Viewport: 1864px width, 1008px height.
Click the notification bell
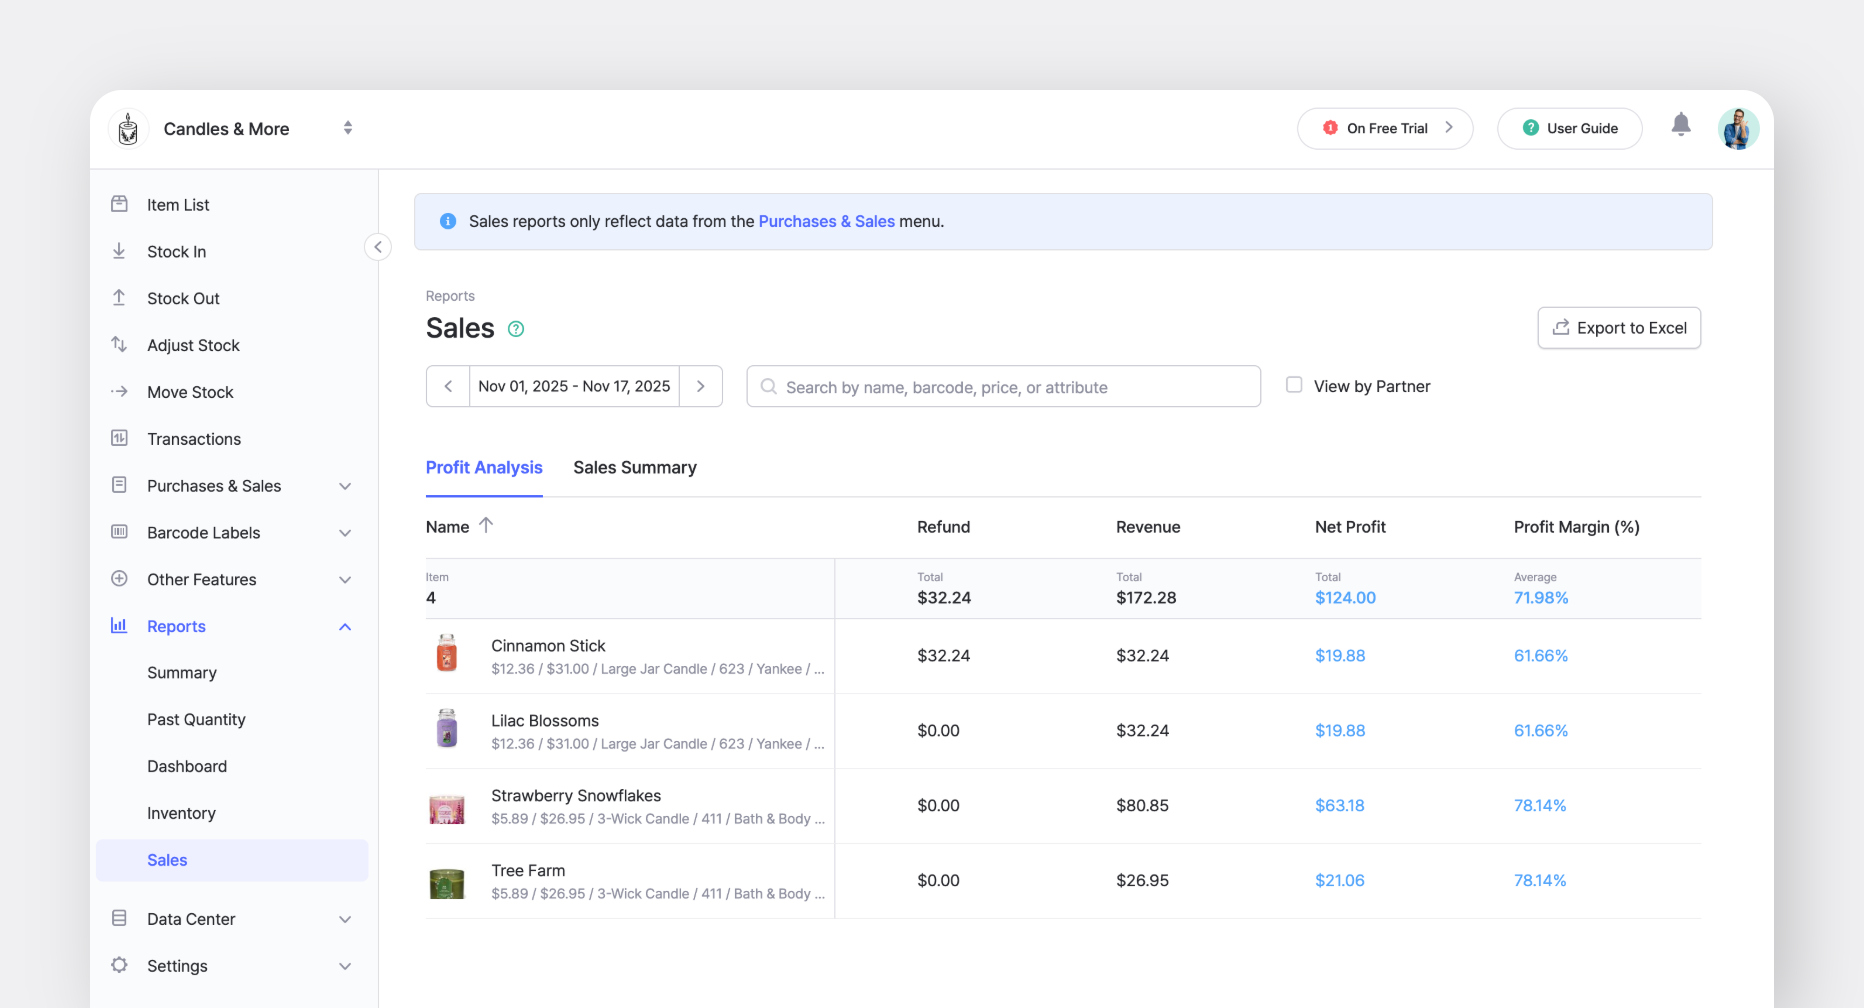1681,128
